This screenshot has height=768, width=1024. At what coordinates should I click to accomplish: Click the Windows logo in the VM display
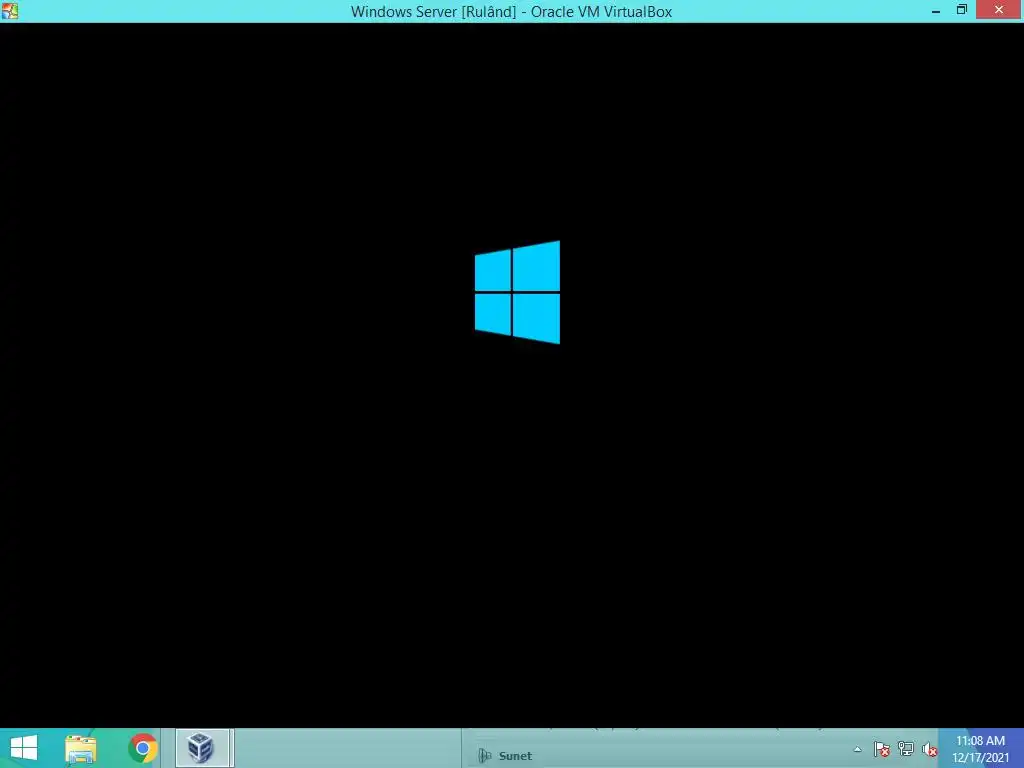pos(517,292)
